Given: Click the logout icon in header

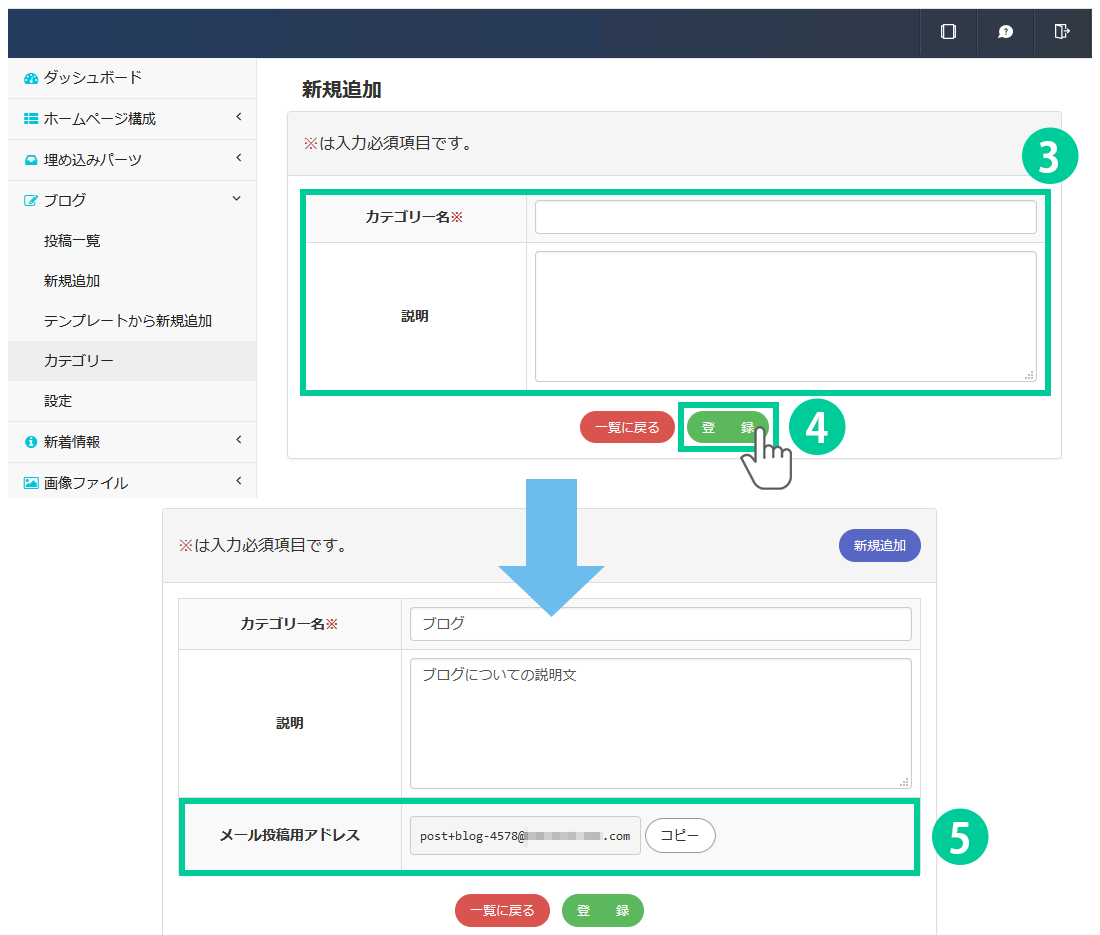Looking at the screenshot, I should 1062,32.
